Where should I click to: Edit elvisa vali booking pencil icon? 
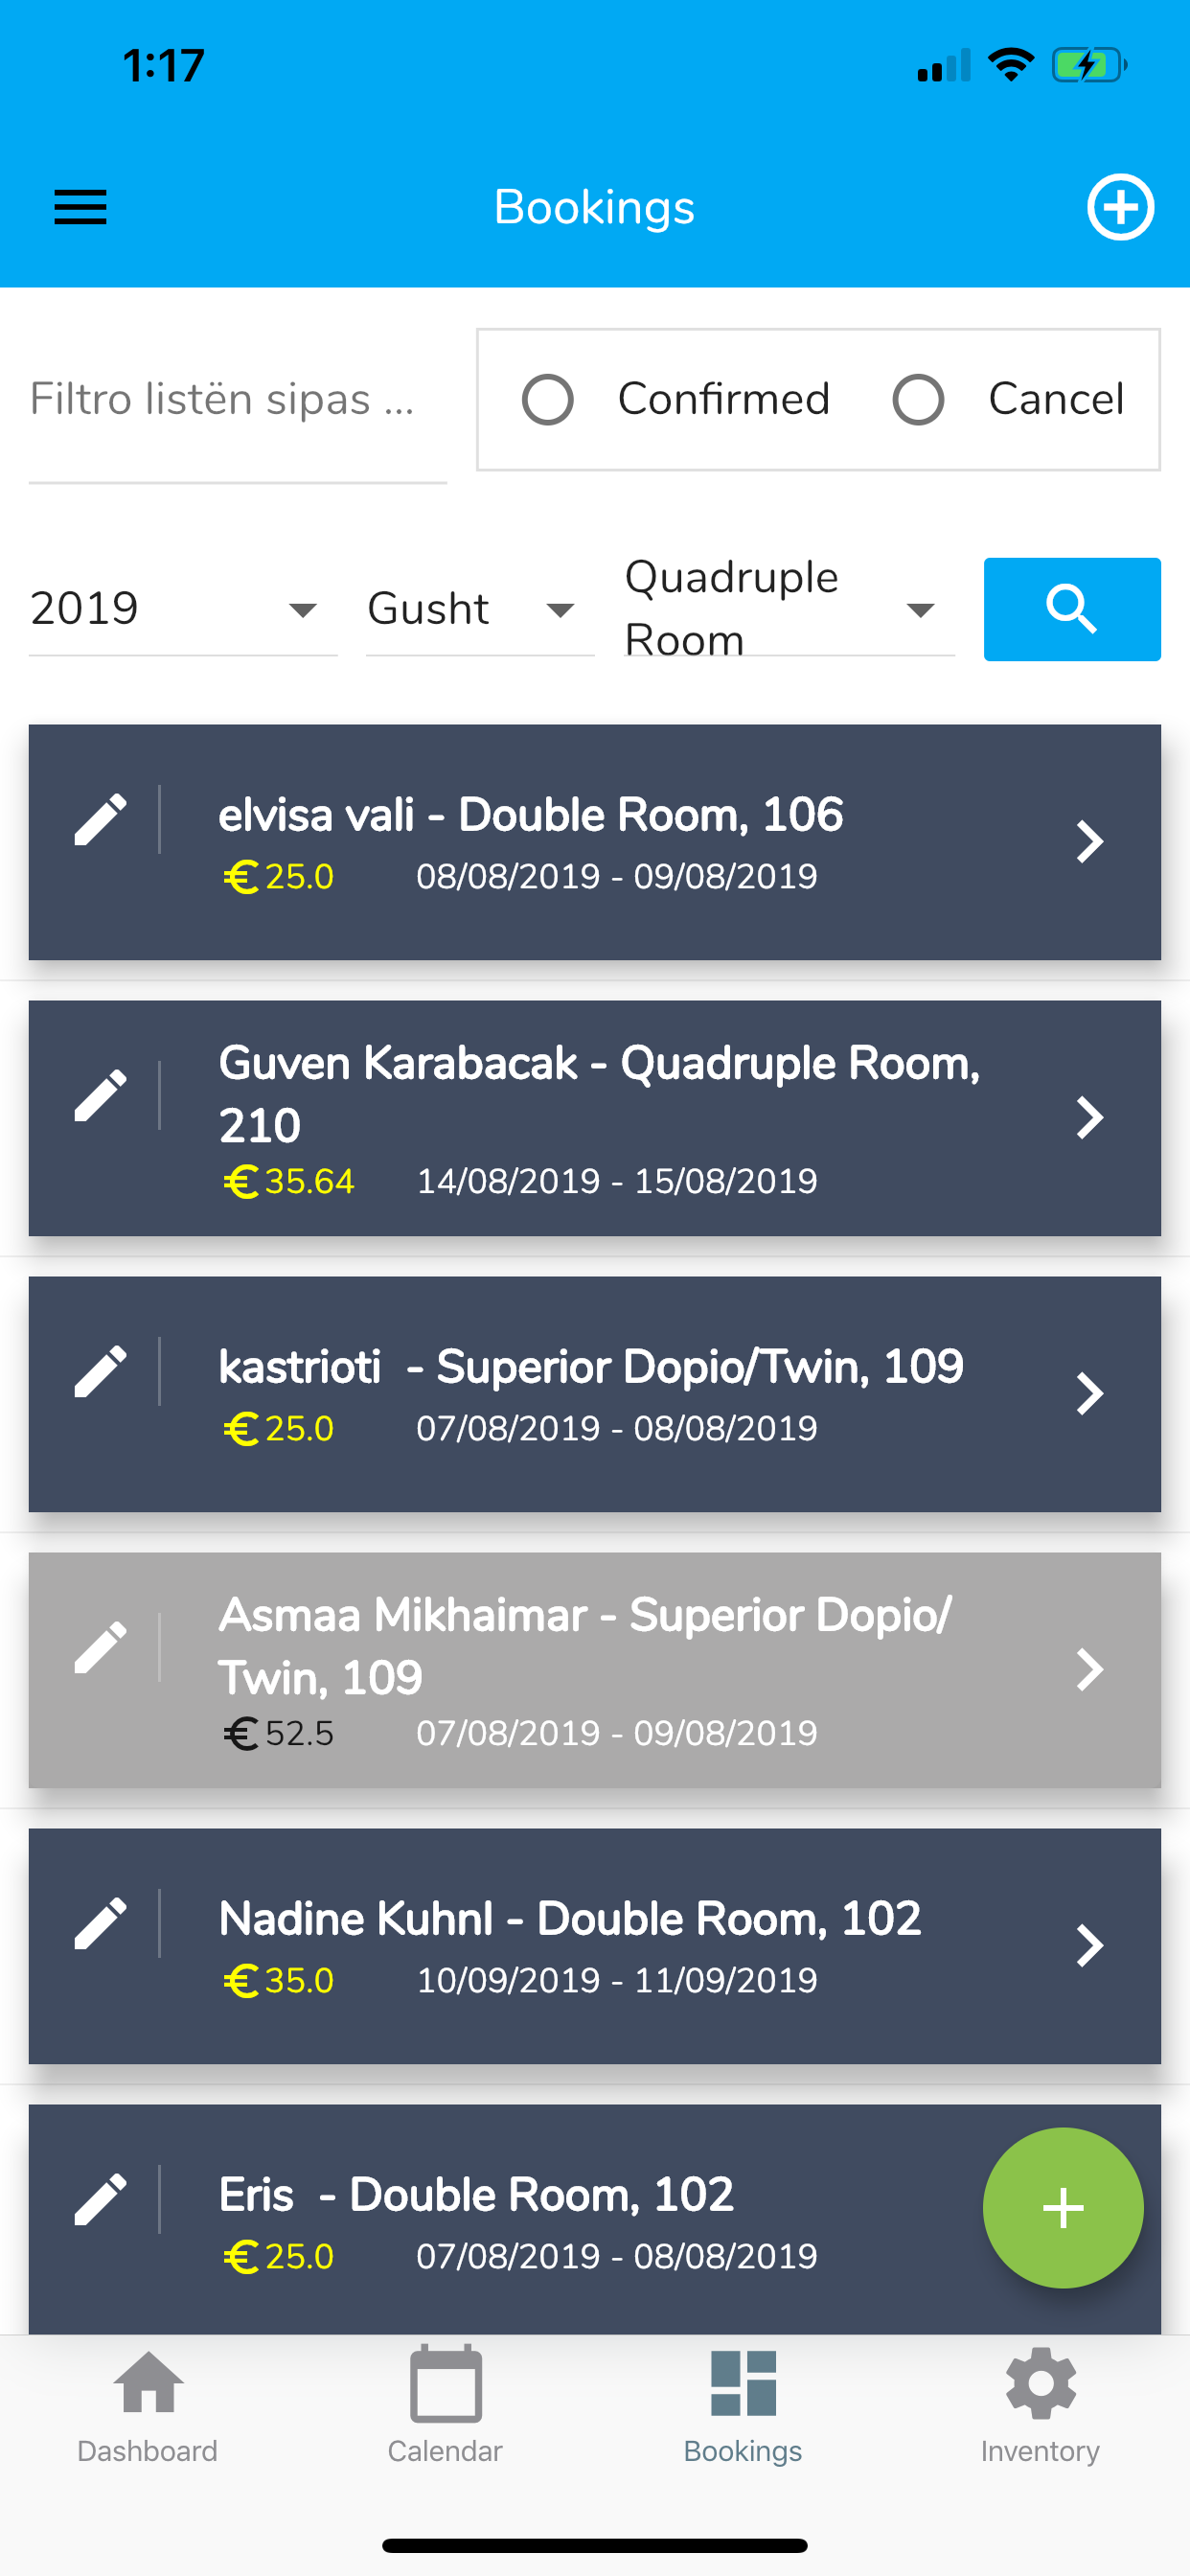point(101,820)
